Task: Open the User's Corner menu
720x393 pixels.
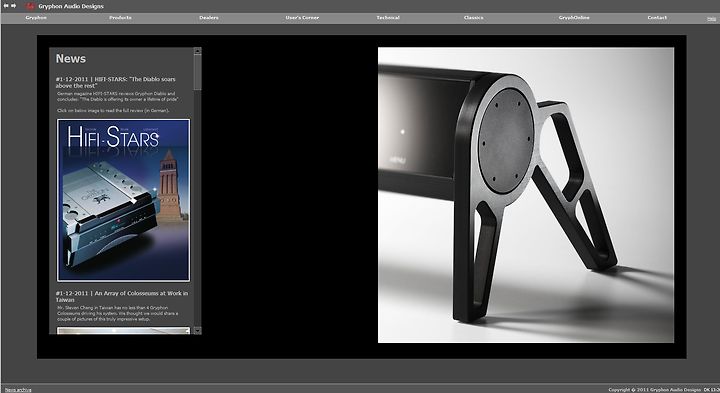Action: pyautogui.click(x=302, y=17)
